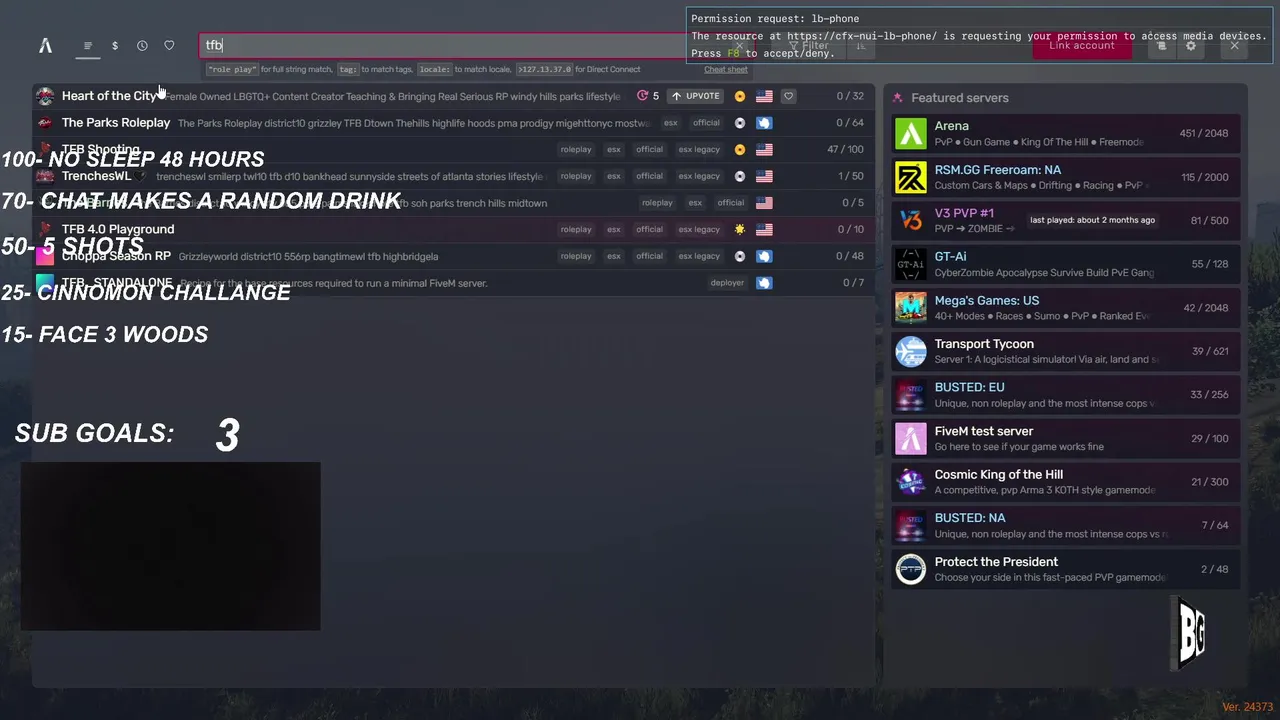Click 'esx legacy' tag on TFB Shooting row

tap(699, 149)
